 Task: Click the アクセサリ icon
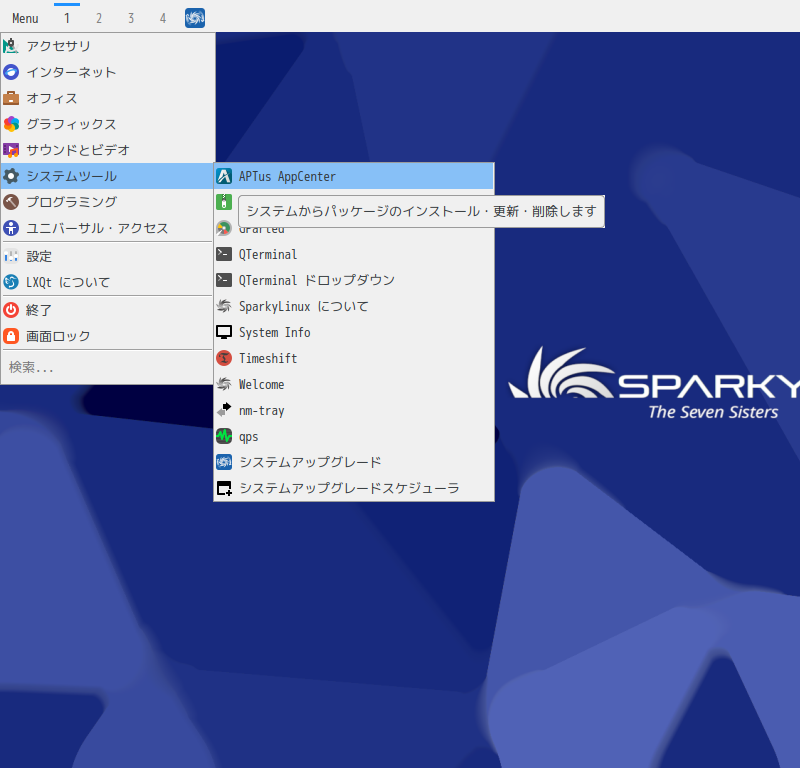pos(11,46)
